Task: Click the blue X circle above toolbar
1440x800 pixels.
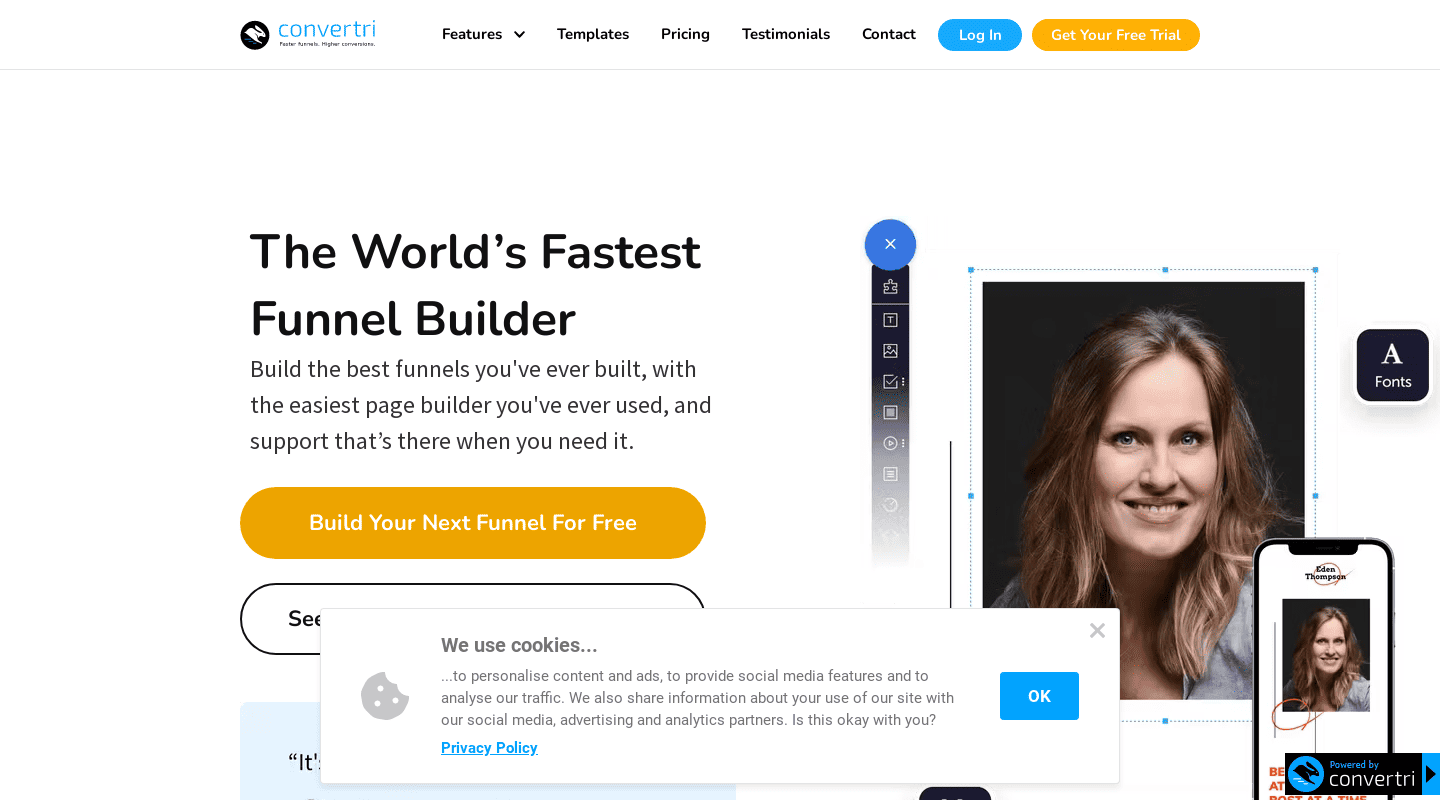Action: click(x=890, y=244)
